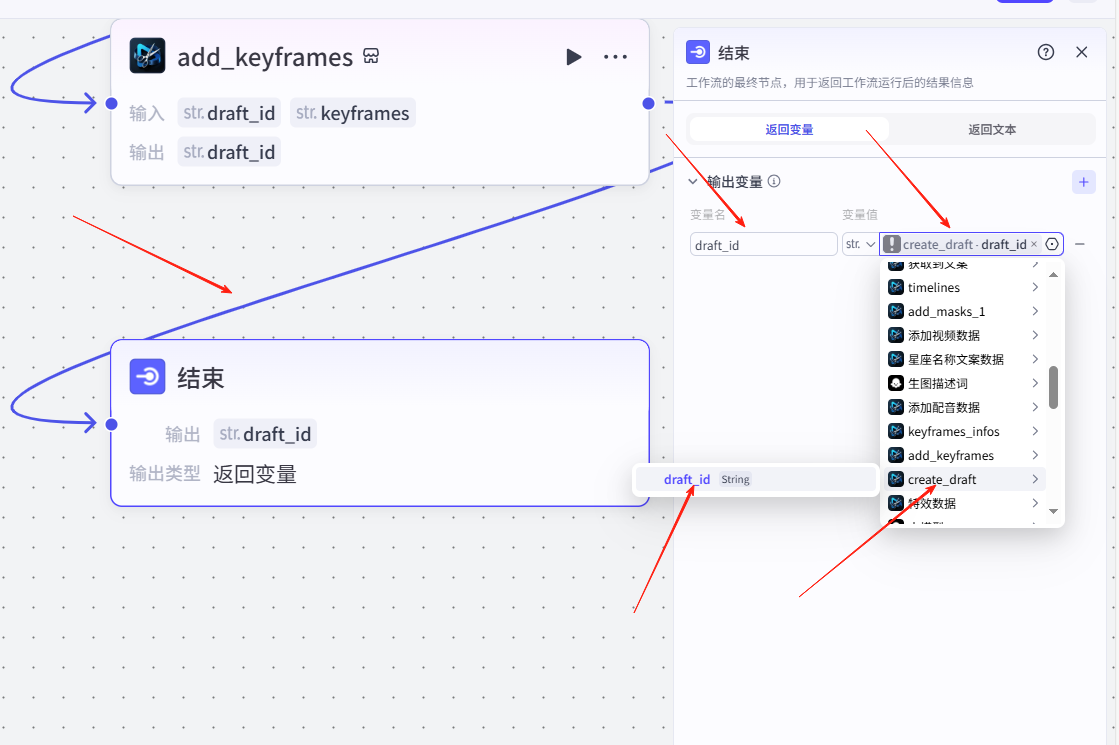Click the draft_id variable name input field
The width and height of the screenshot is (1119, 745).
tap(763, 245)
